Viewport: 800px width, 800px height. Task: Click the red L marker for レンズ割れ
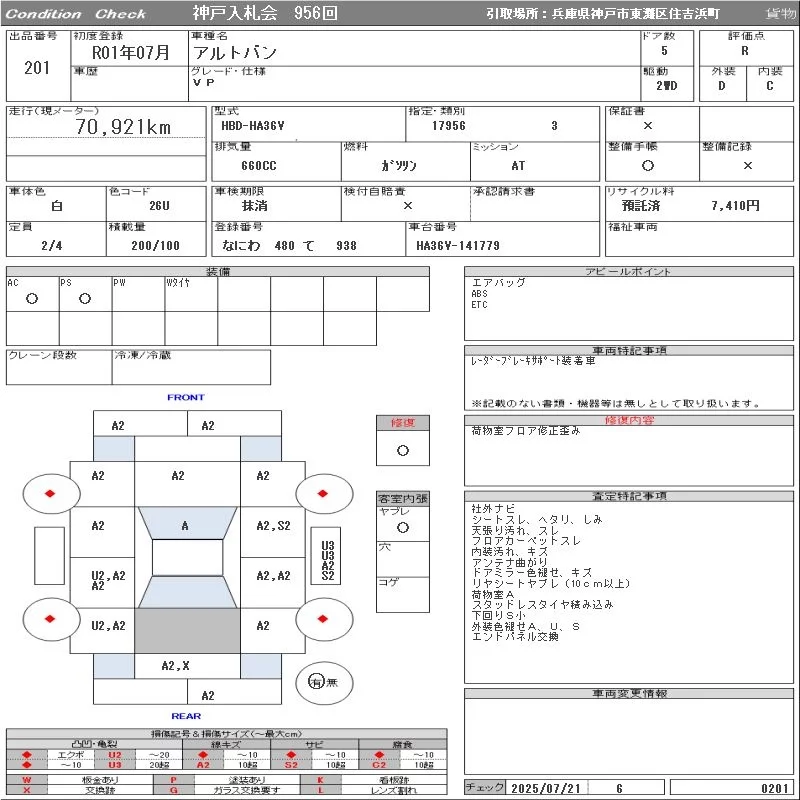pos(320,790)
